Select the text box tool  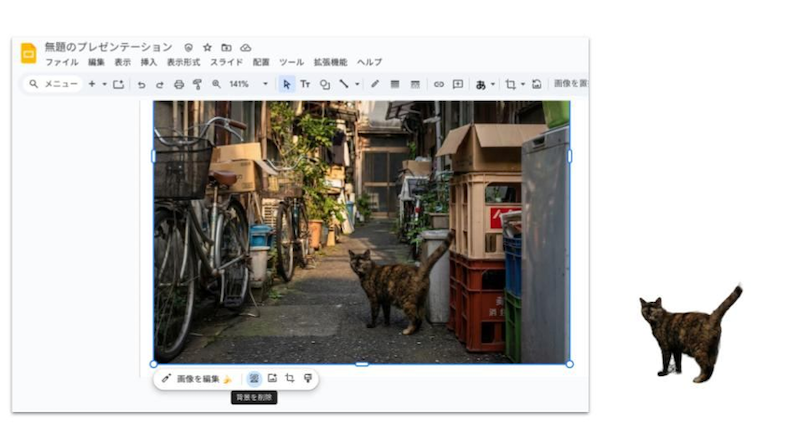coord(305,84)
